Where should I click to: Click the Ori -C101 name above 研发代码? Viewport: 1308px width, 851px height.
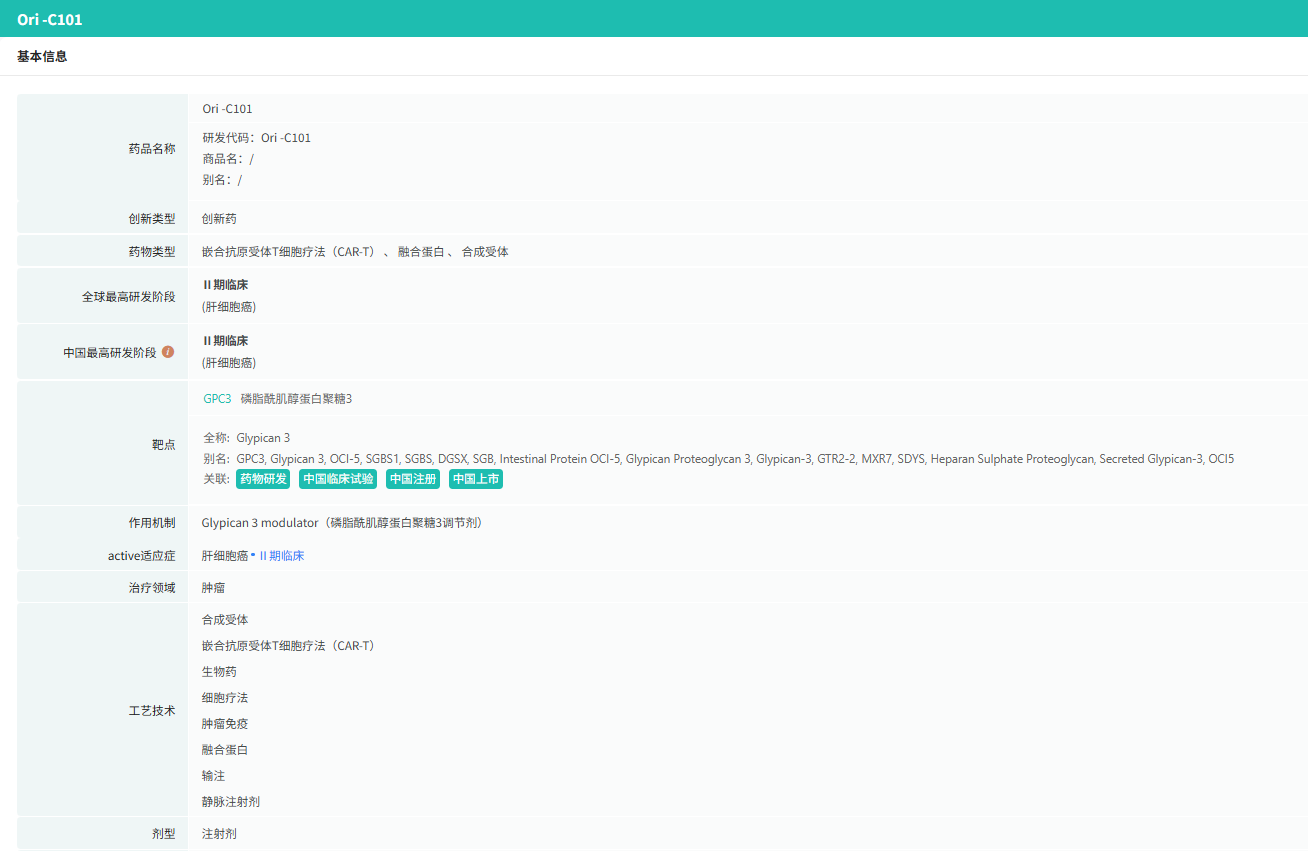[x=228, y=109]
